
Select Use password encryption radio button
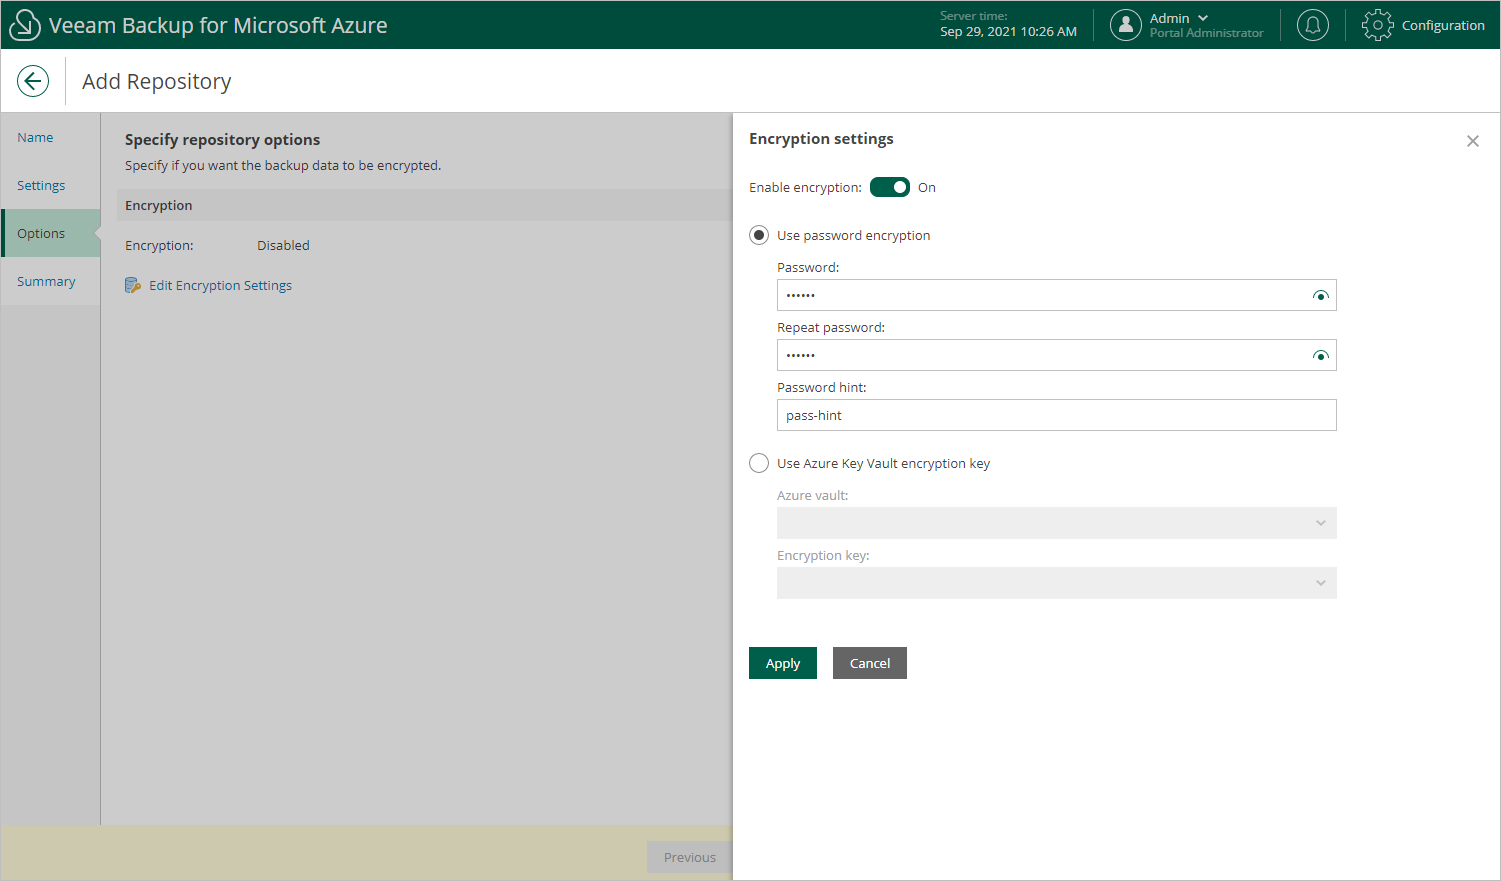[x=759, y=235]
